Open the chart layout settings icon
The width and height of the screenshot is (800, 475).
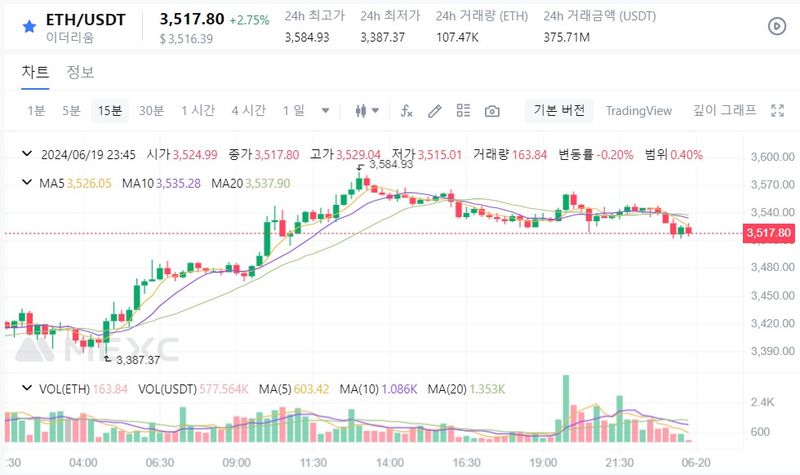tap(463, 110)
